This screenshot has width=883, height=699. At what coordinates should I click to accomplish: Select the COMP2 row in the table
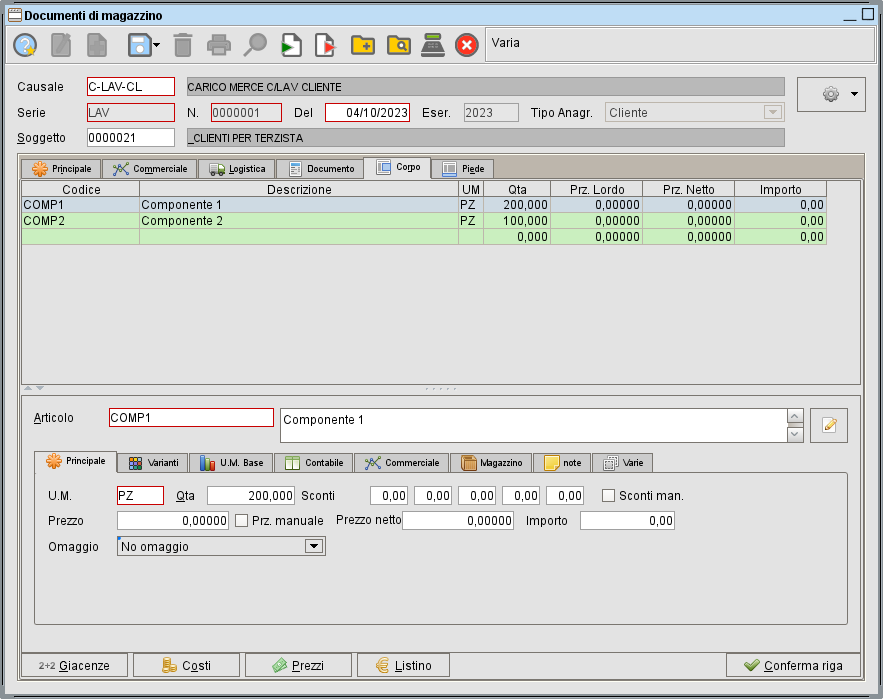point(80,221)
